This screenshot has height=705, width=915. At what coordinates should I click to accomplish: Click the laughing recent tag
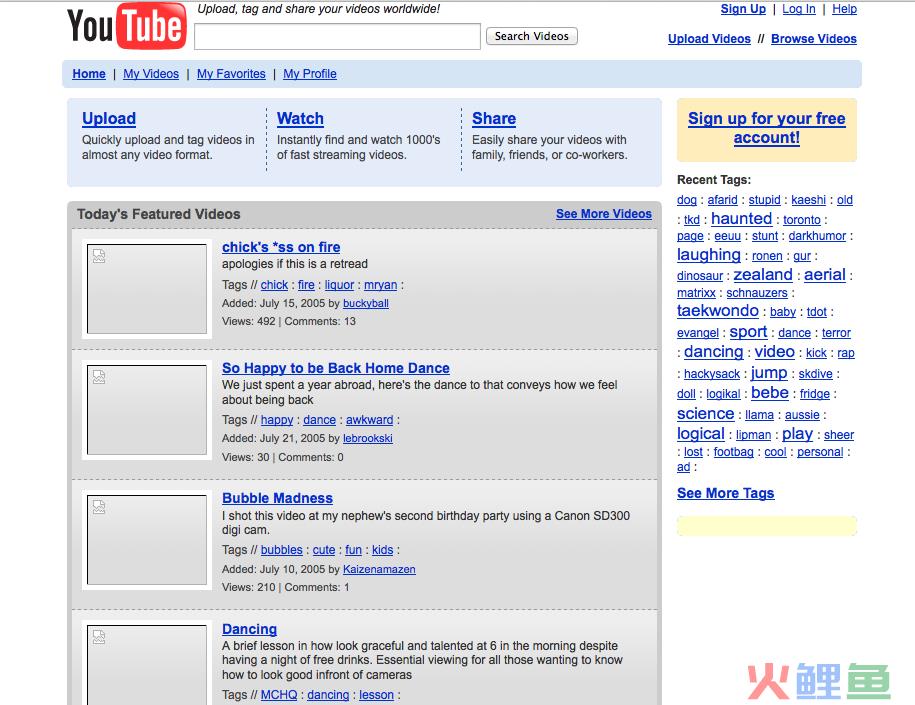(x=708, y=254)
